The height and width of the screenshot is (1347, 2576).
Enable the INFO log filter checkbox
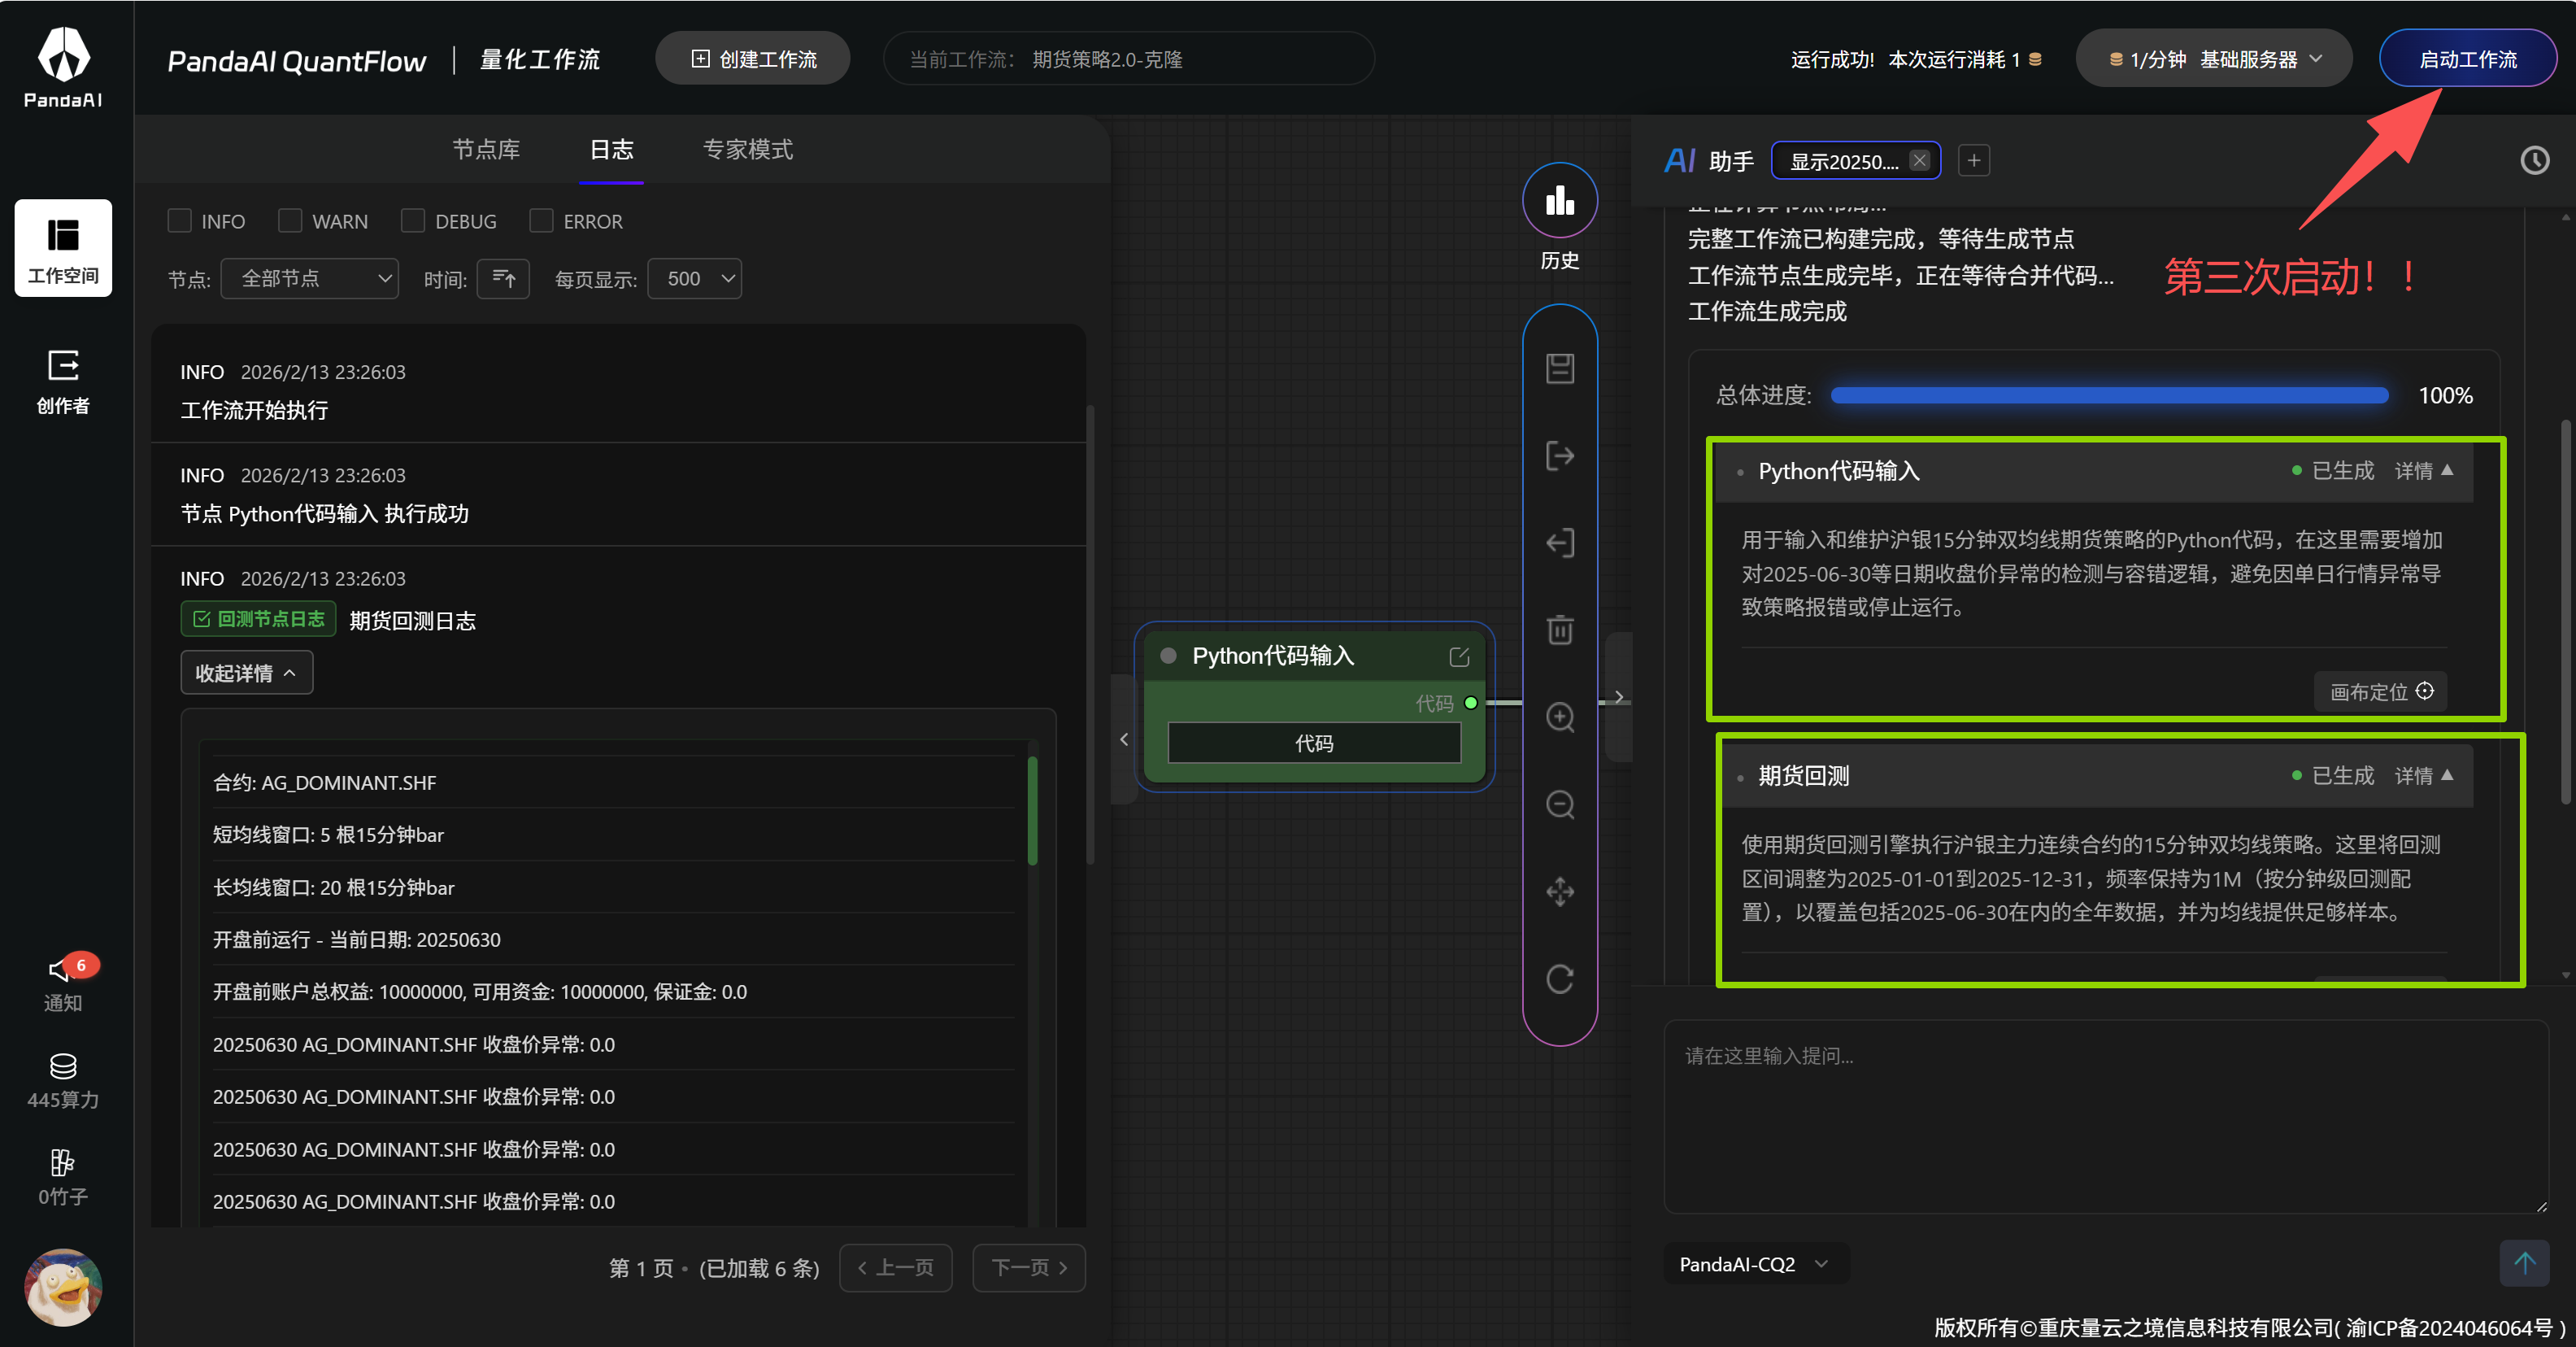(180, 220)
